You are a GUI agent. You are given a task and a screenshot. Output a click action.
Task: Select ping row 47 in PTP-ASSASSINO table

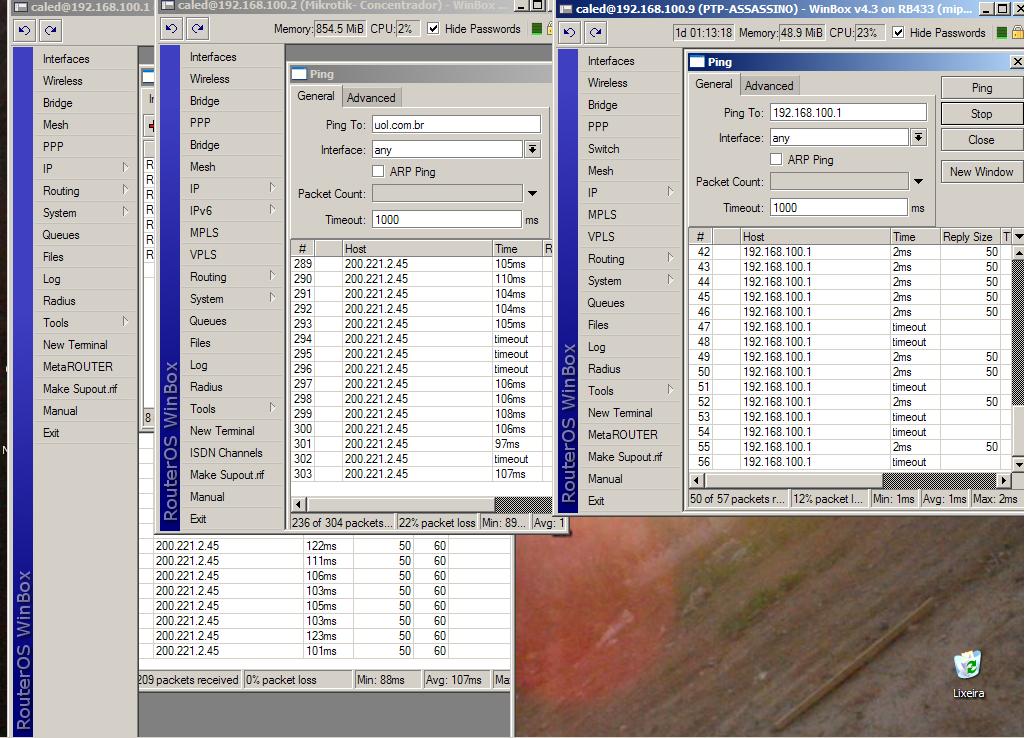click(850, 327)
